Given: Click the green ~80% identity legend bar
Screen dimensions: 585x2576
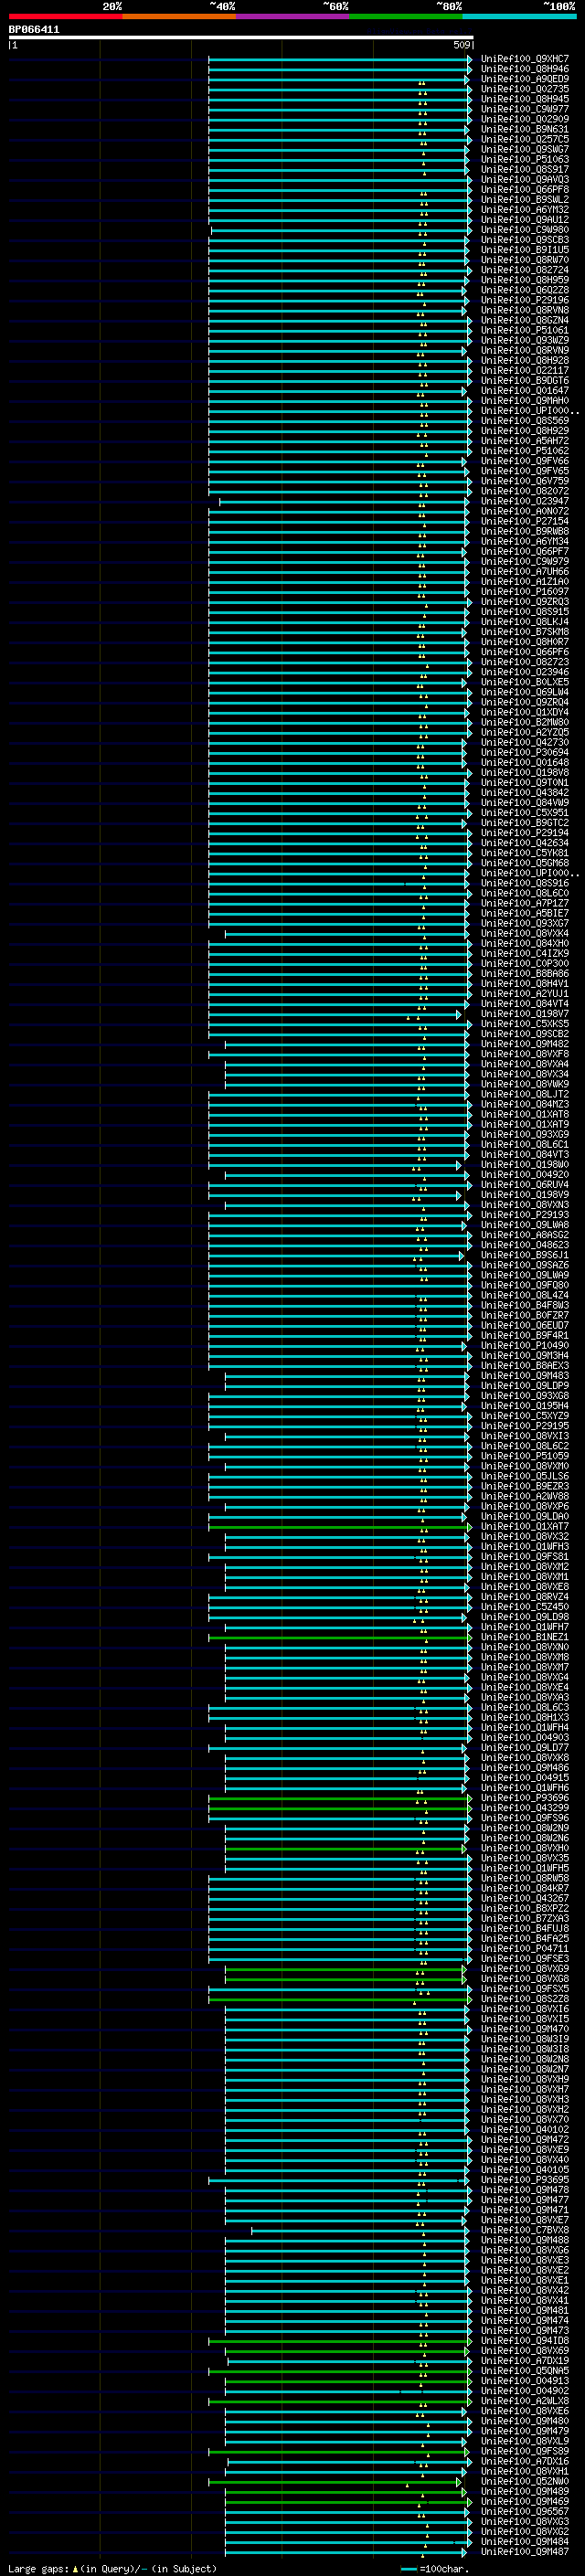Looking at the screenshot, I should 406,17.
